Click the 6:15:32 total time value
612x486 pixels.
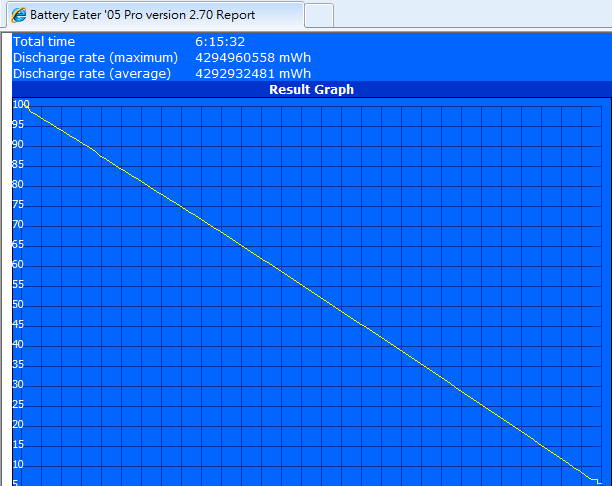point(220,42)
